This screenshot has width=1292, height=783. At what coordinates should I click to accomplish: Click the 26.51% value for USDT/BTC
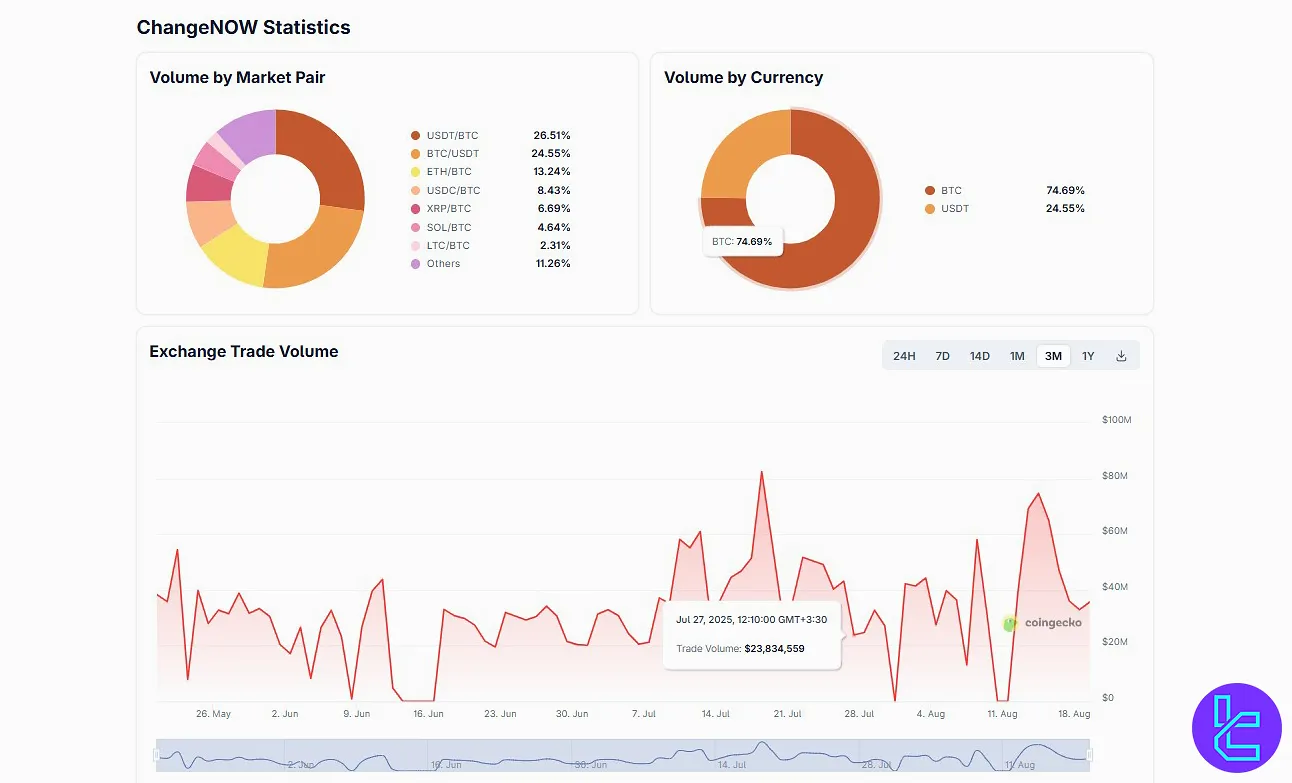(552, 135)
